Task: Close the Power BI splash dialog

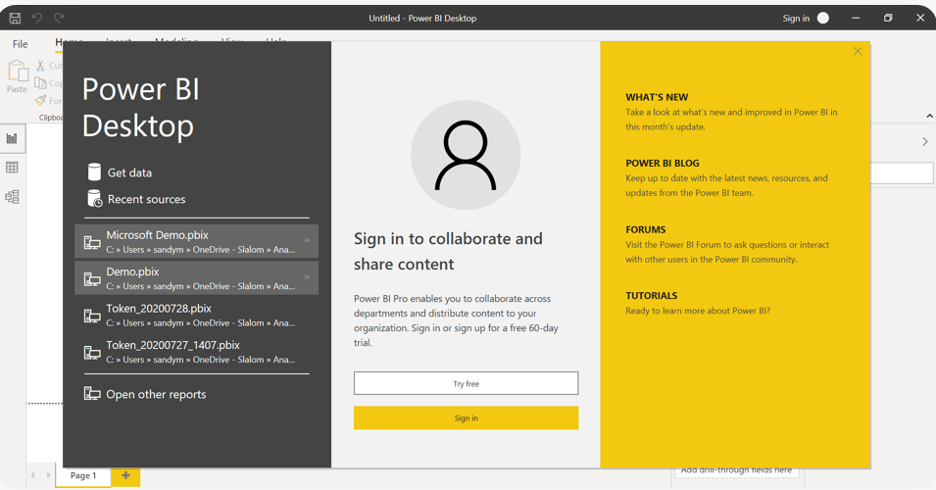Action: (x=857, y=51)
